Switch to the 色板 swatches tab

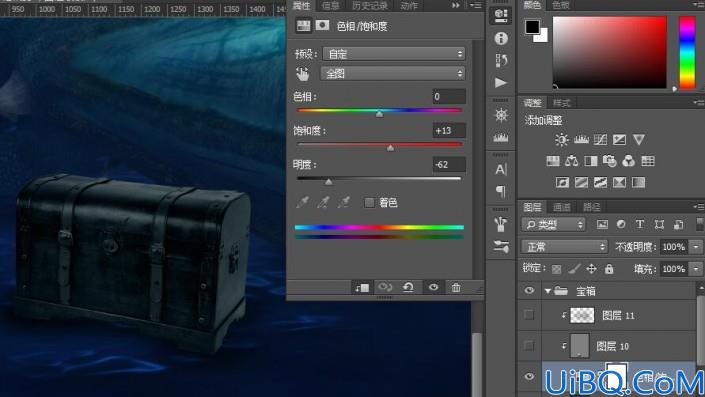click(561, 5)
